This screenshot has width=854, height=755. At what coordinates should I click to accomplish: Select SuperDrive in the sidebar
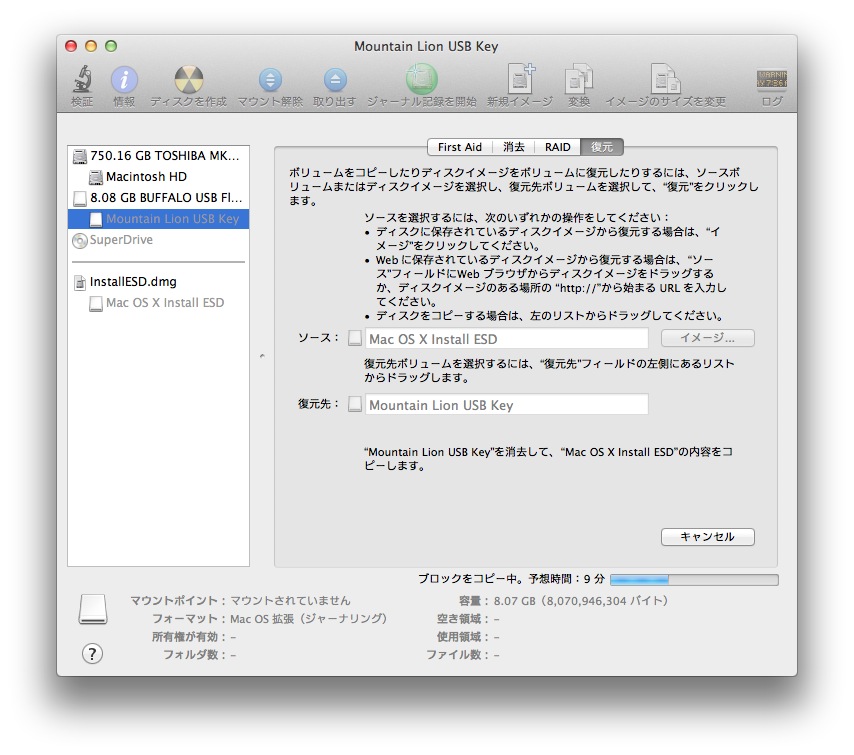coord(158,240)
